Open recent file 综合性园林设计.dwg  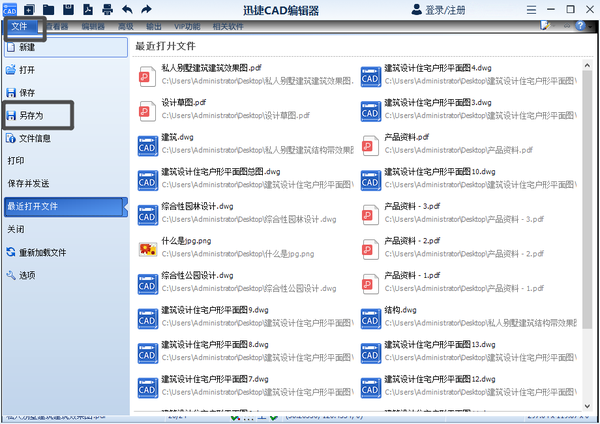pos(246,213)
